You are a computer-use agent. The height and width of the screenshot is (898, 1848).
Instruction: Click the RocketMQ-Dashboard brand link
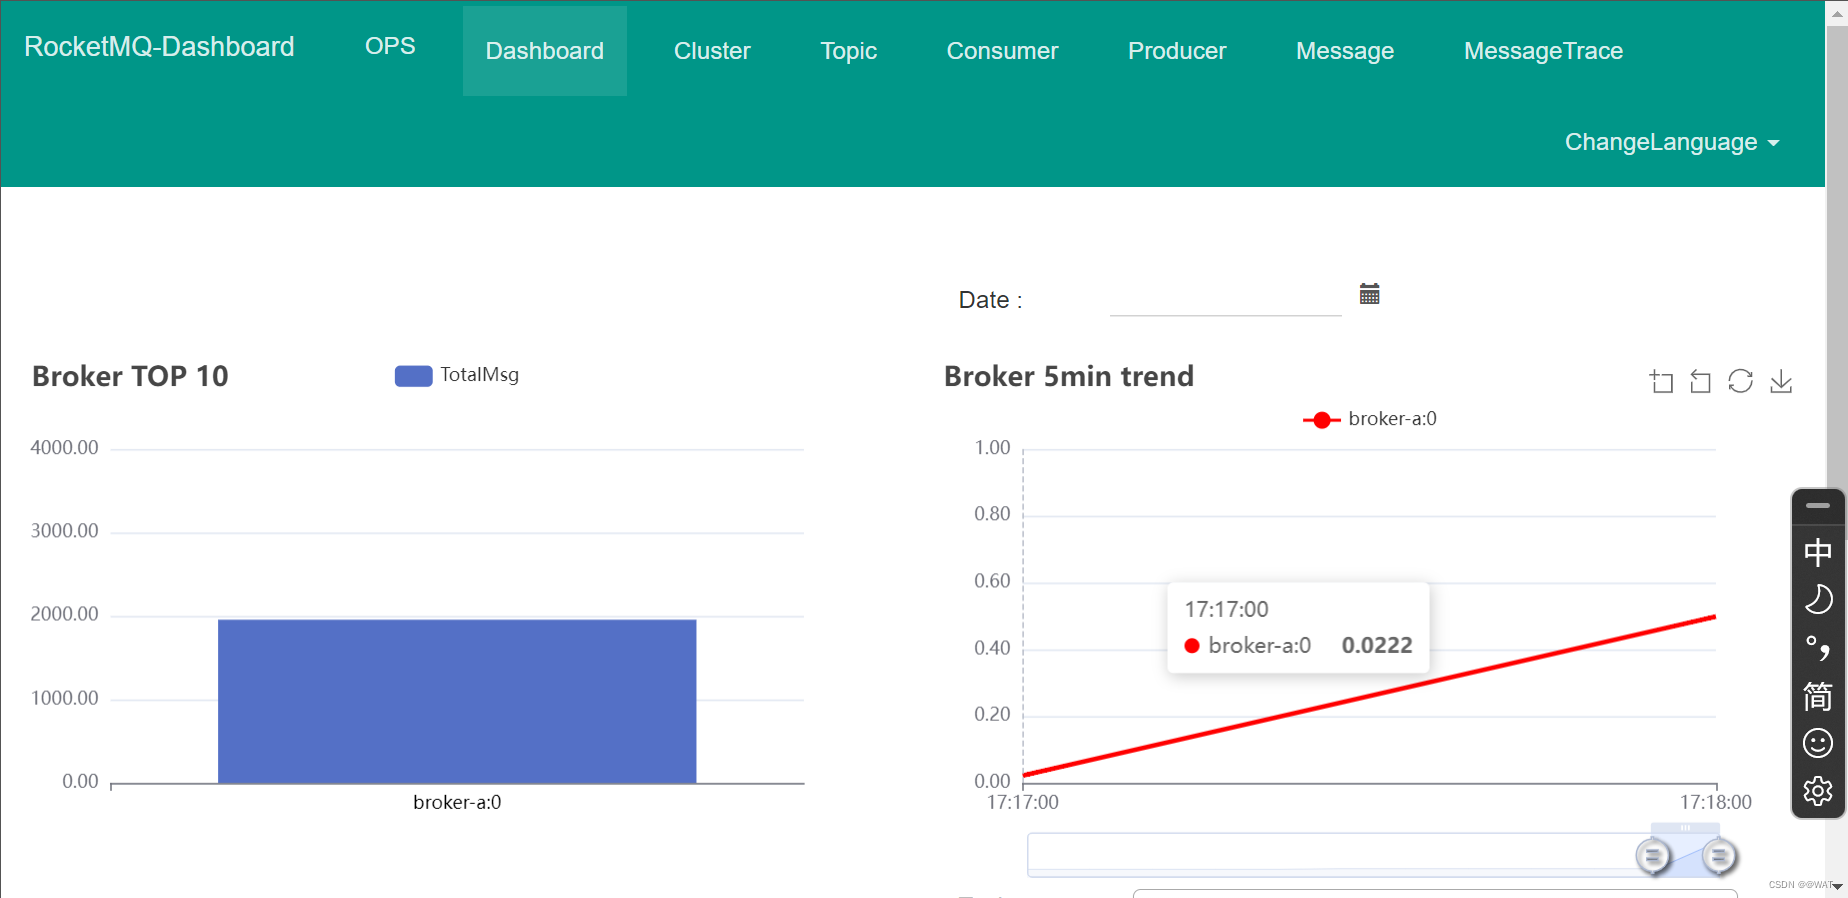(x=159, y=47)
